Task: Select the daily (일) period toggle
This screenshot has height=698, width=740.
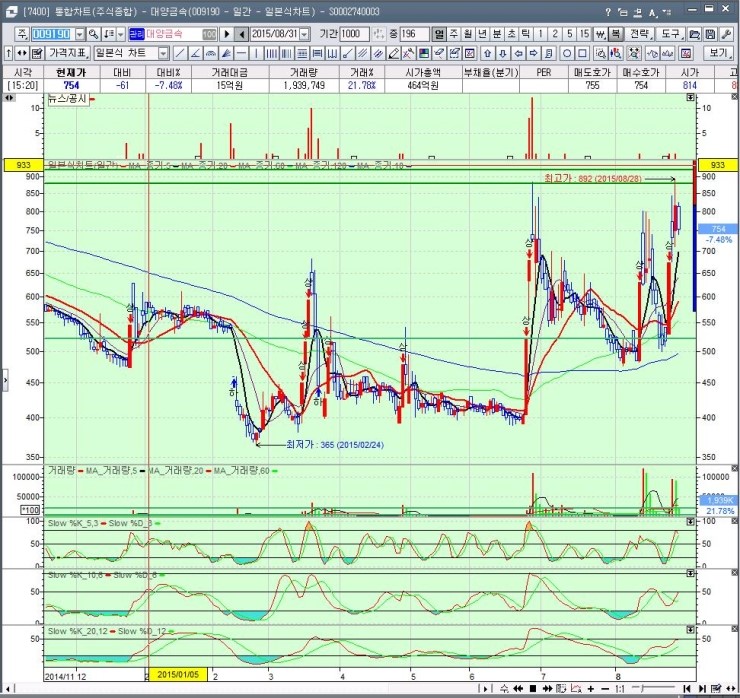Action: click(x=439, y=34)
